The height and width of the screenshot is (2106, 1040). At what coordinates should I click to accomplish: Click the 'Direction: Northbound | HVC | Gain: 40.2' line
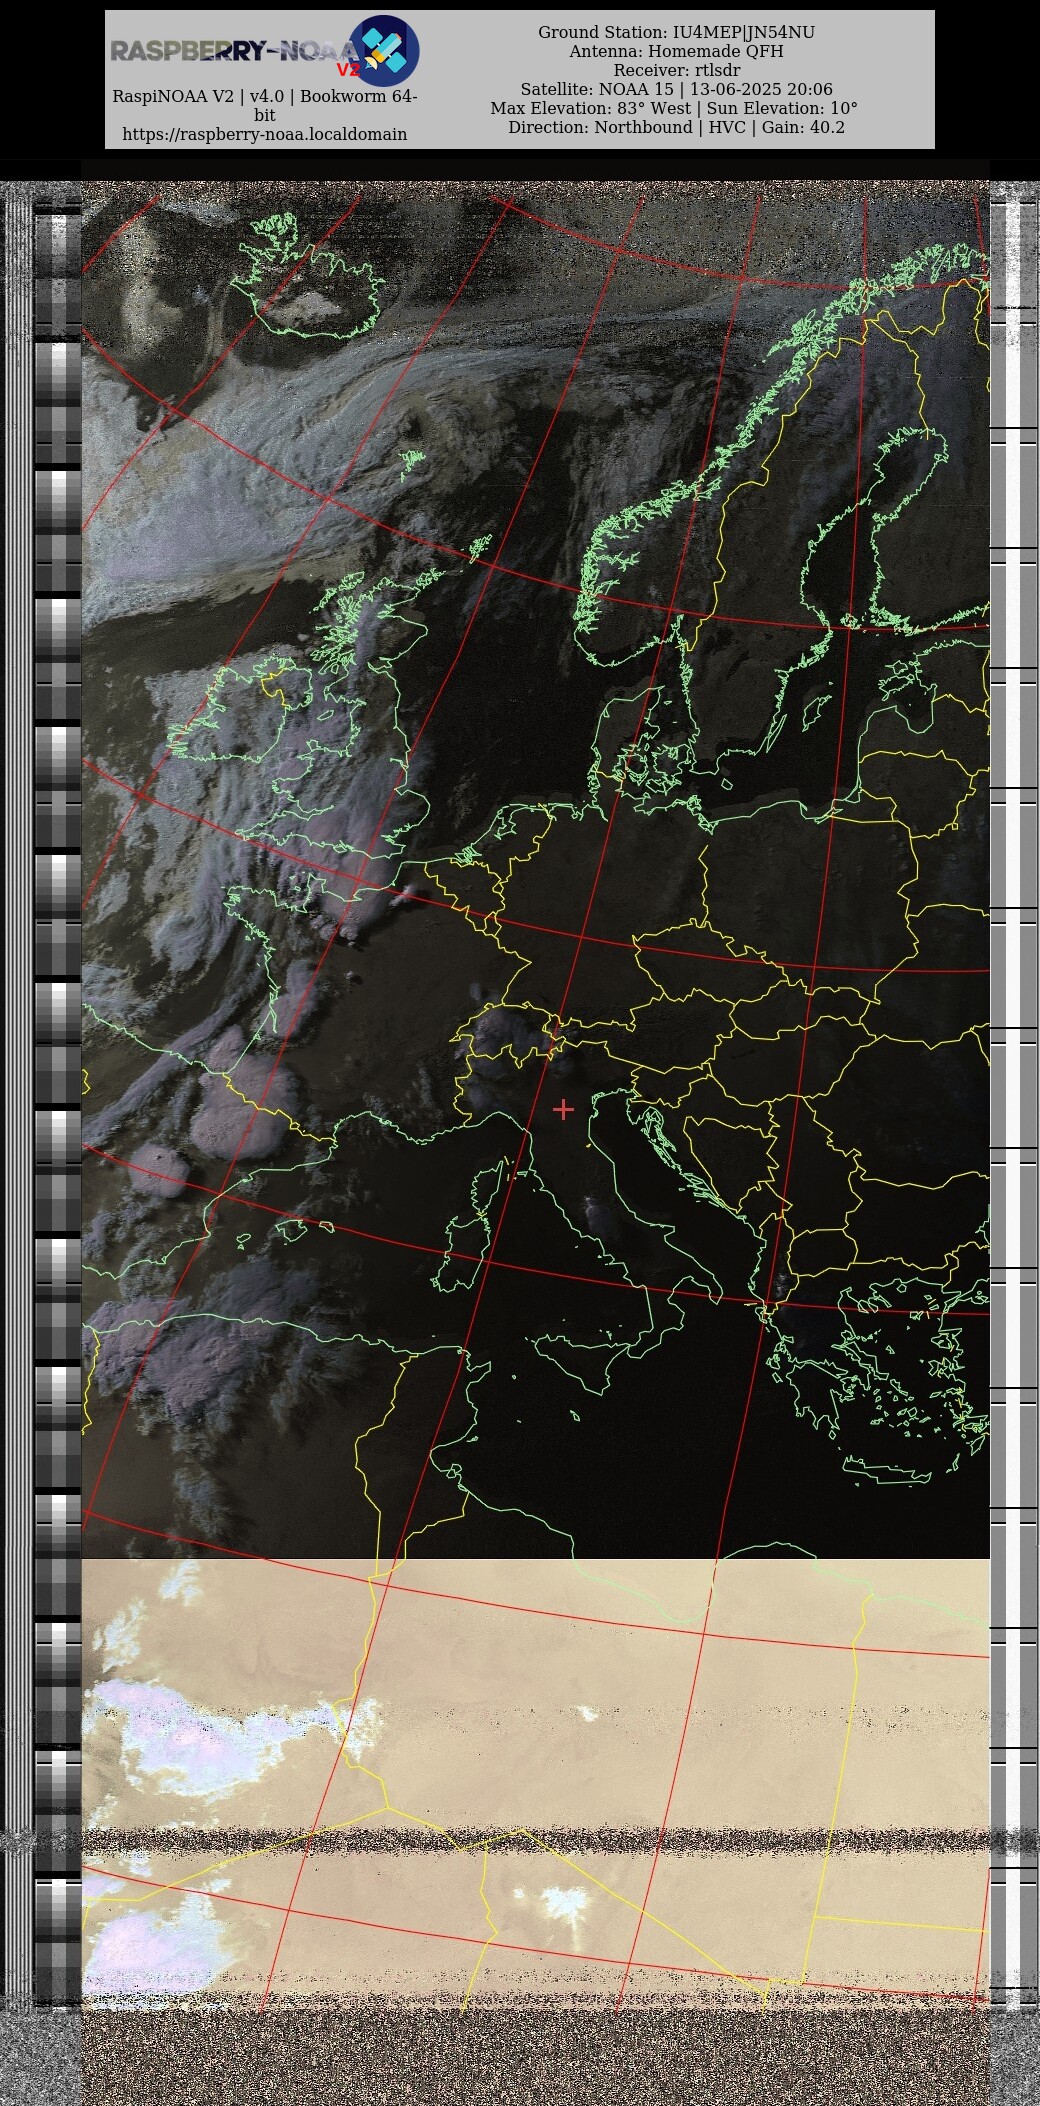676,127
